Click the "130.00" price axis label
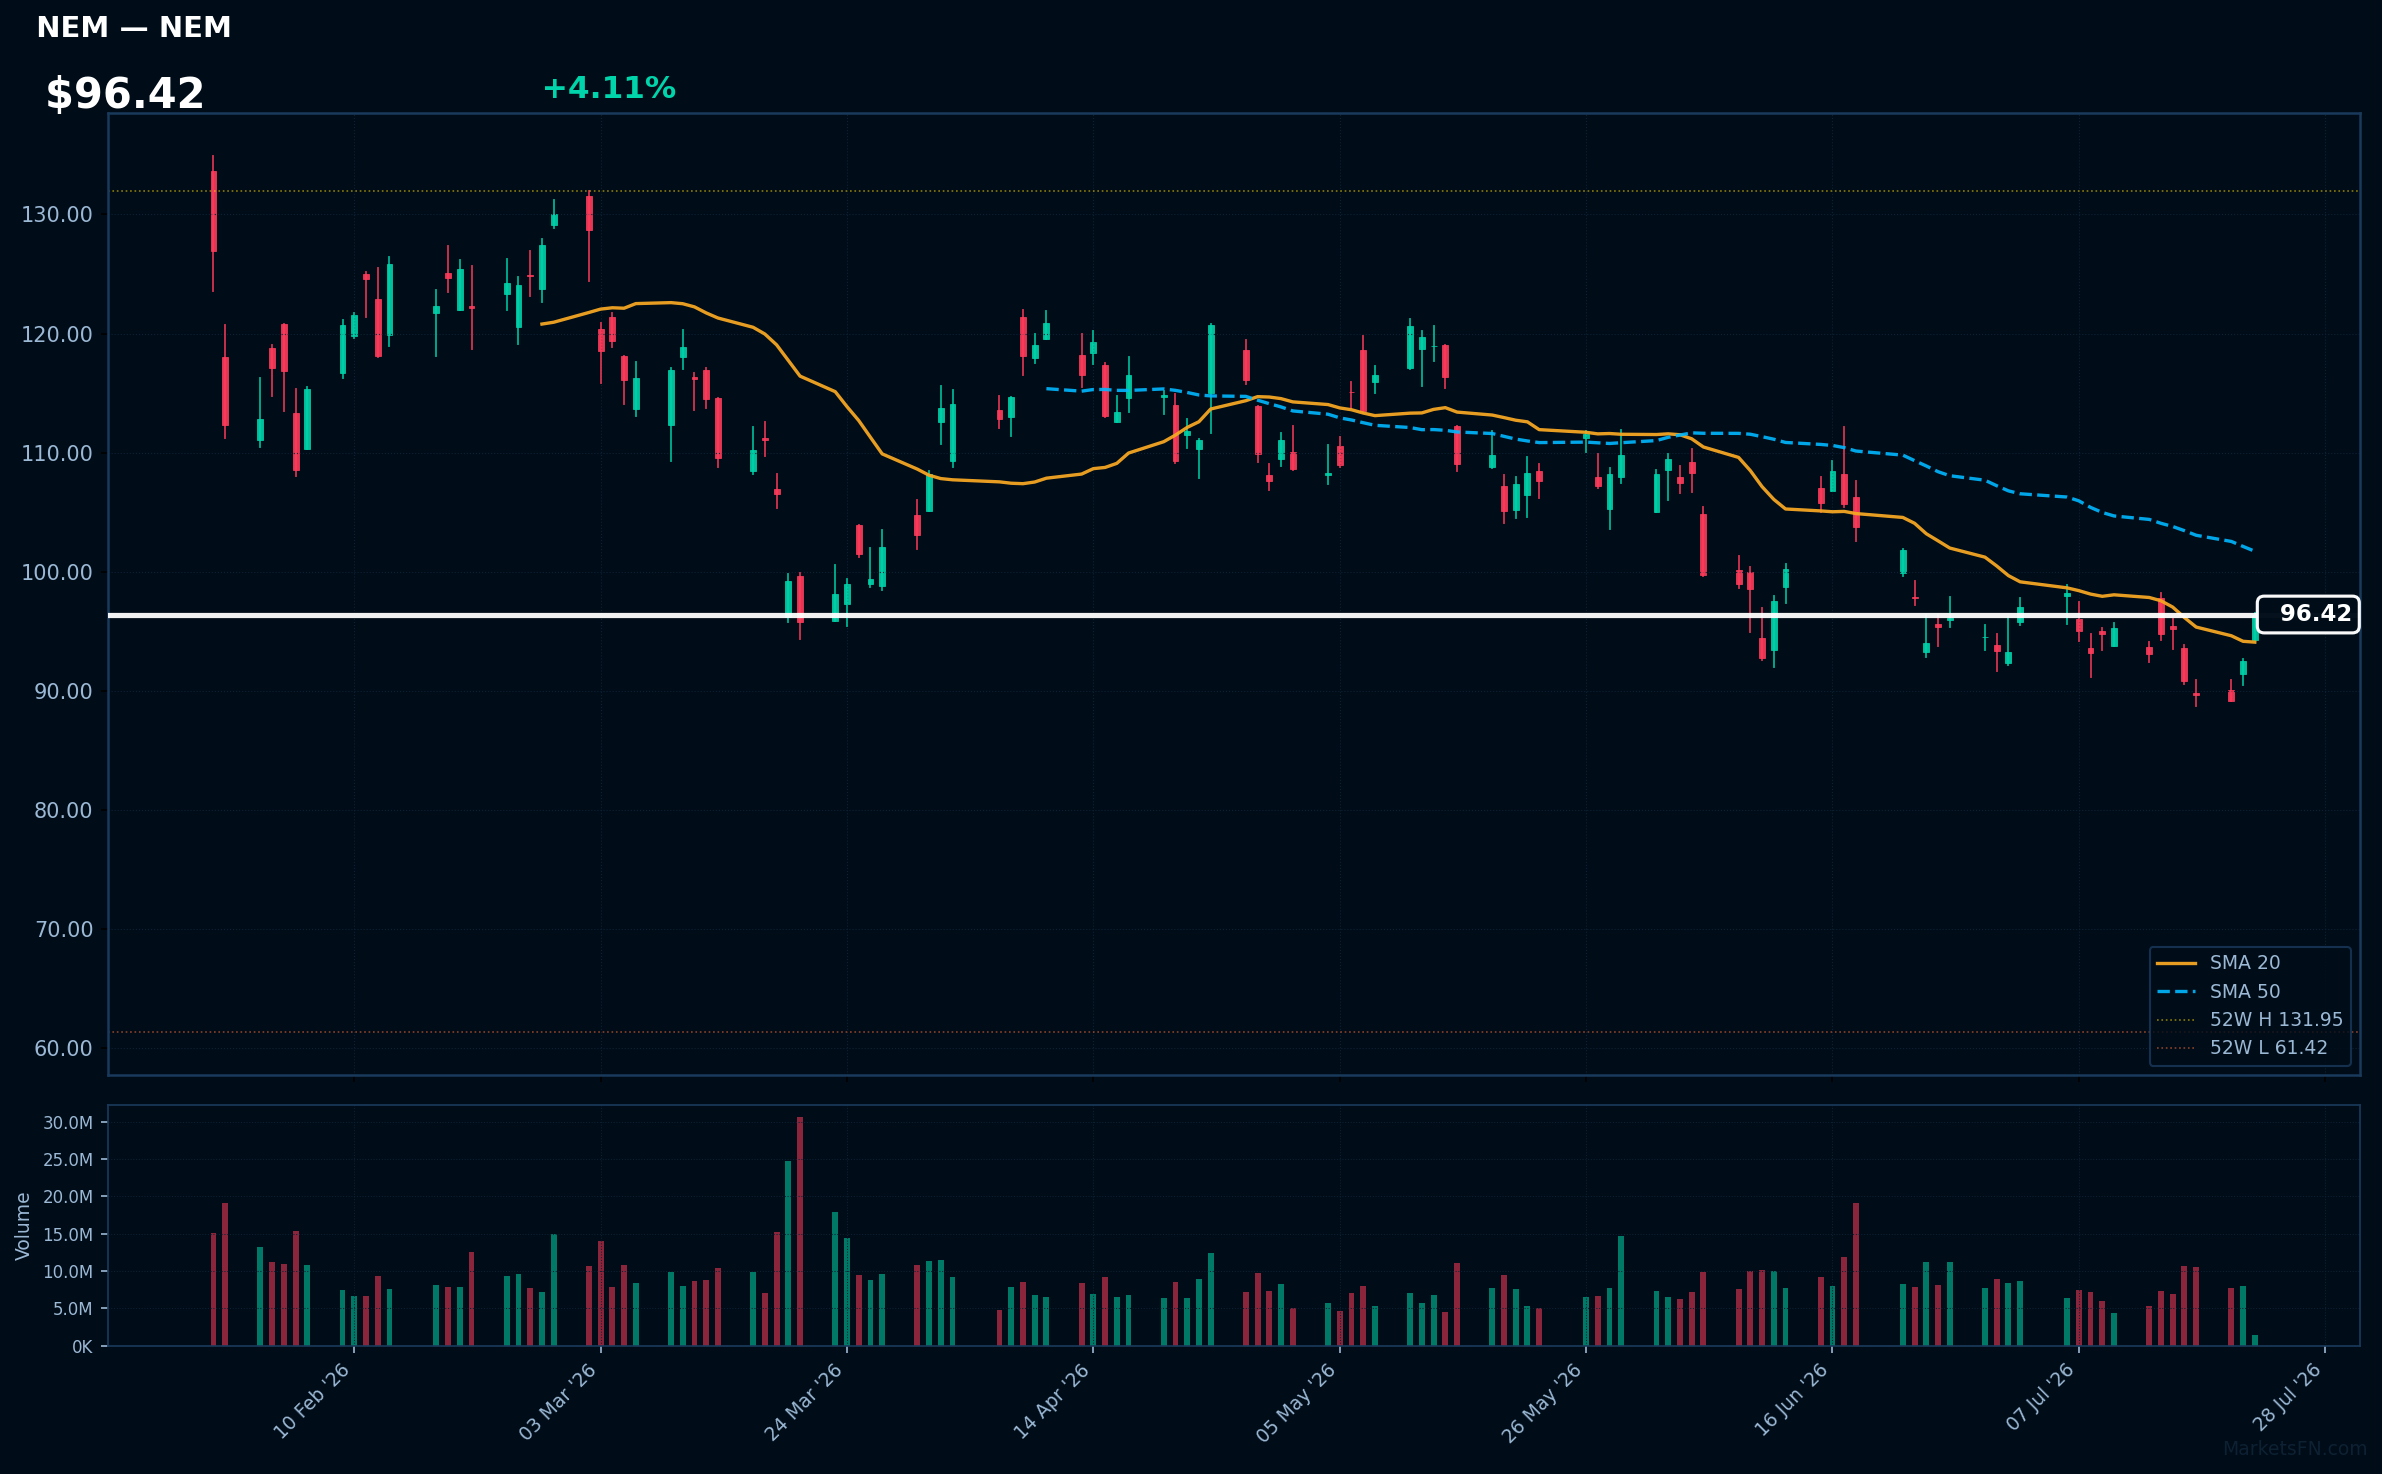Screen dimensions: 2382x1474 coord(57,215)
